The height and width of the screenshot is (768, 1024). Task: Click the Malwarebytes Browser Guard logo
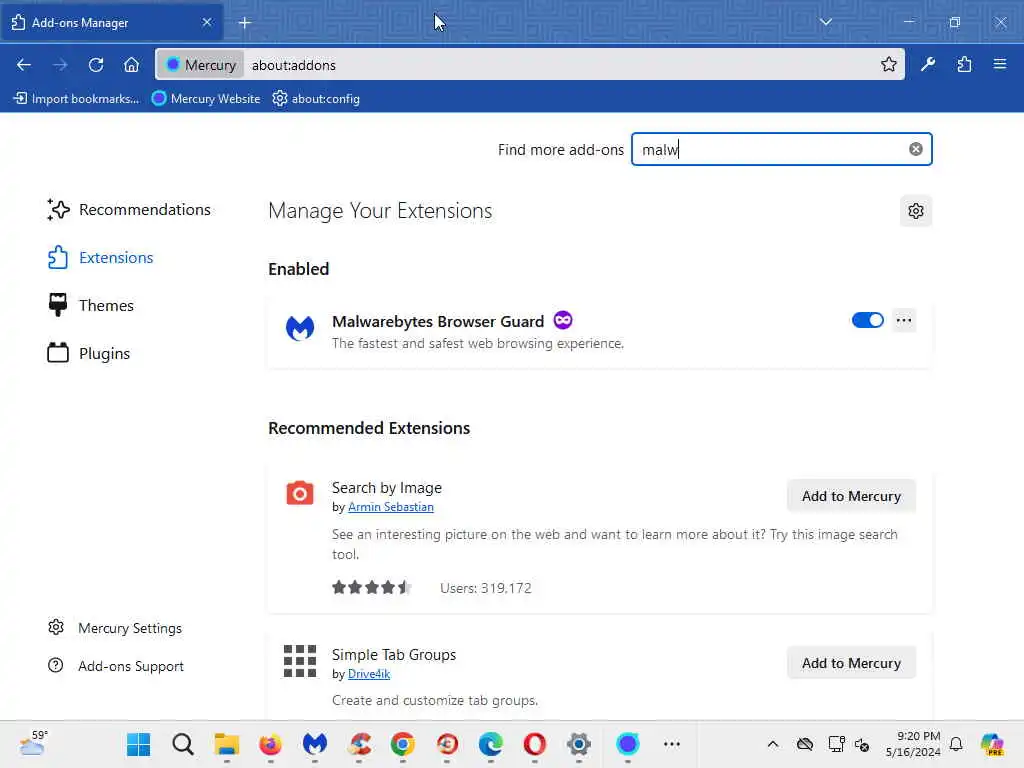300,328
